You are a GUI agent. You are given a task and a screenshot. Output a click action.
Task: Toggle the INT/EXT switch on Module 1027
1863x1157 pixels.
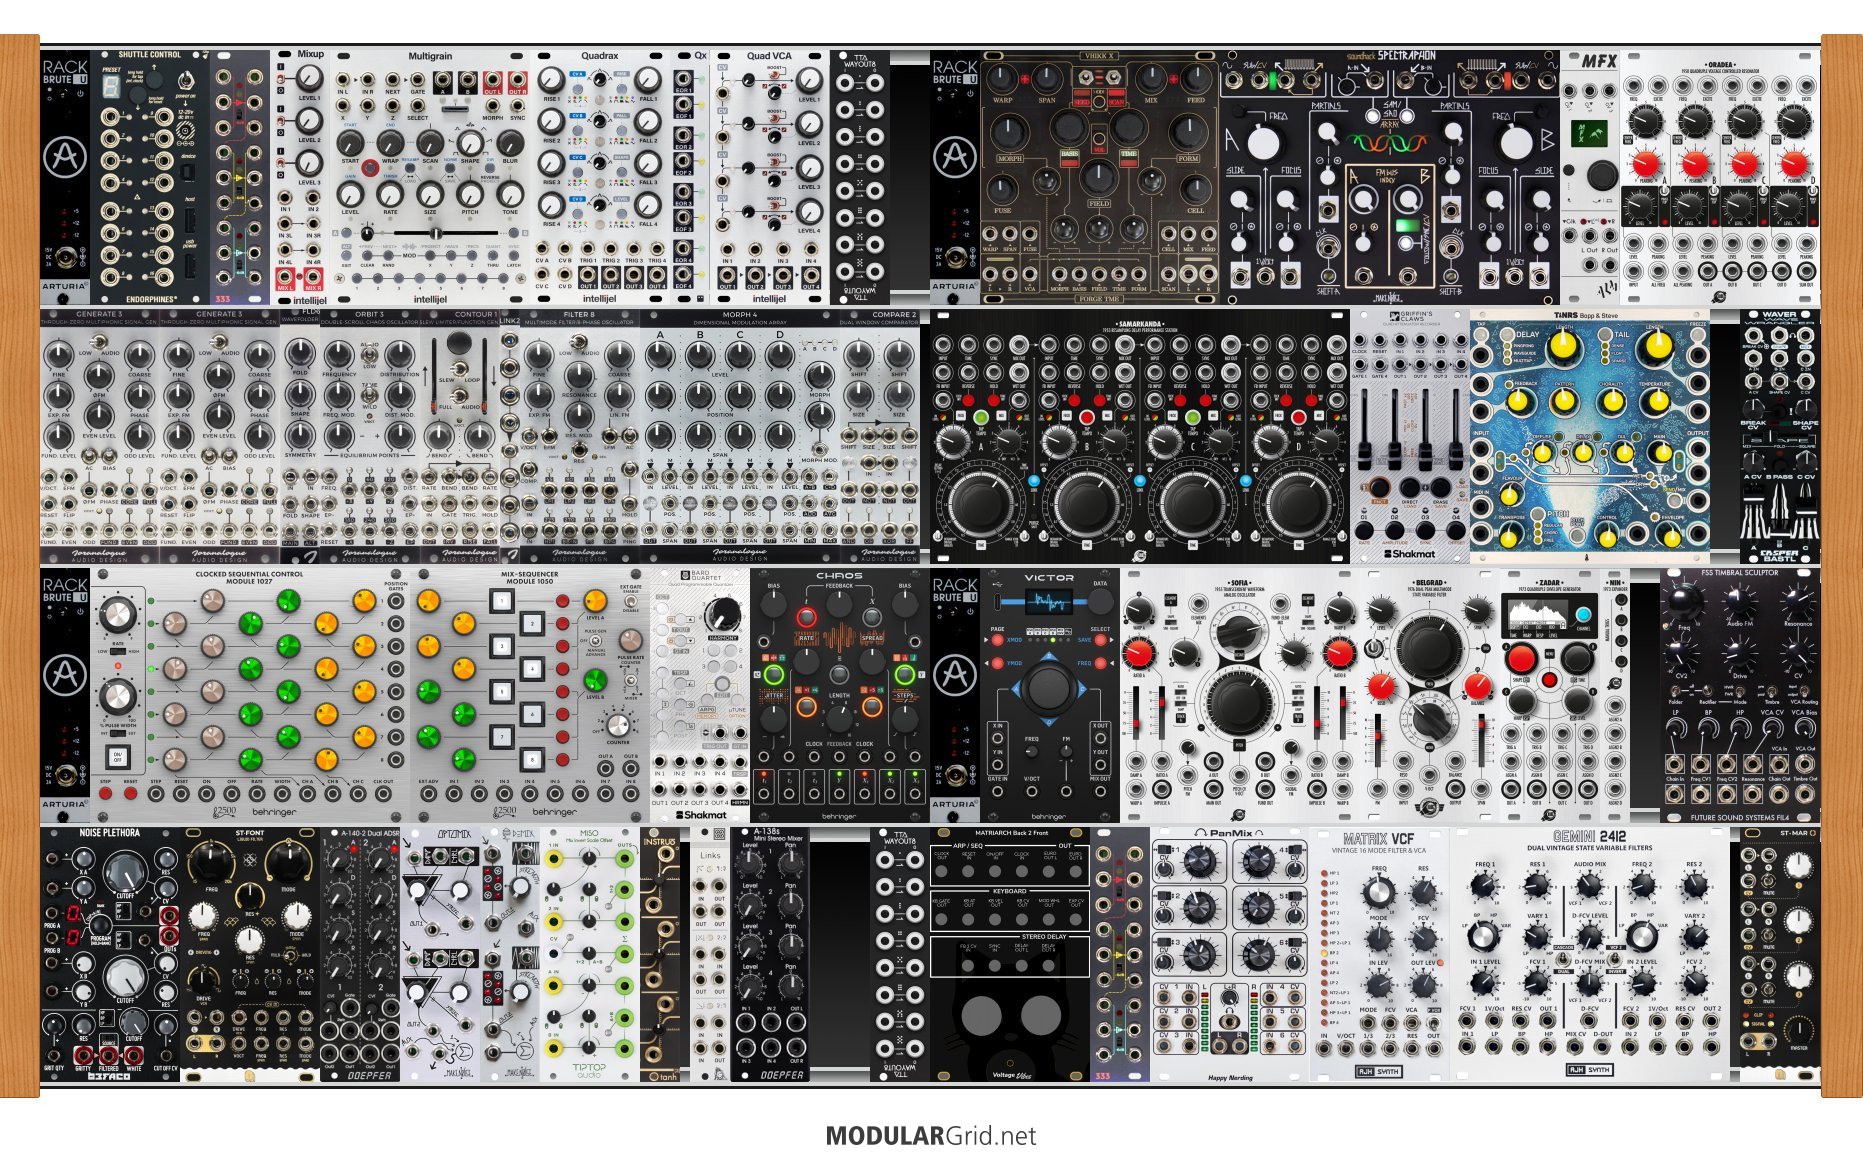[x=118, y=734]
